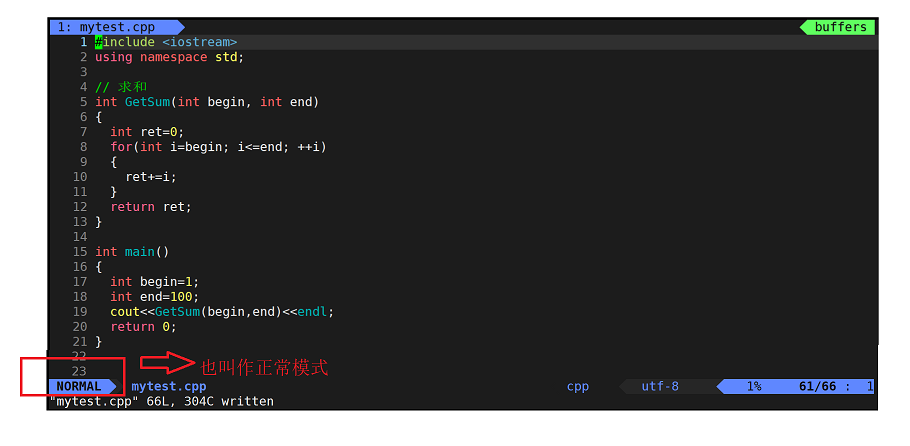Click line number 9 in the gutter
Image resolution: width=910 pixels, height=446 pixels.
coord(84,162)
